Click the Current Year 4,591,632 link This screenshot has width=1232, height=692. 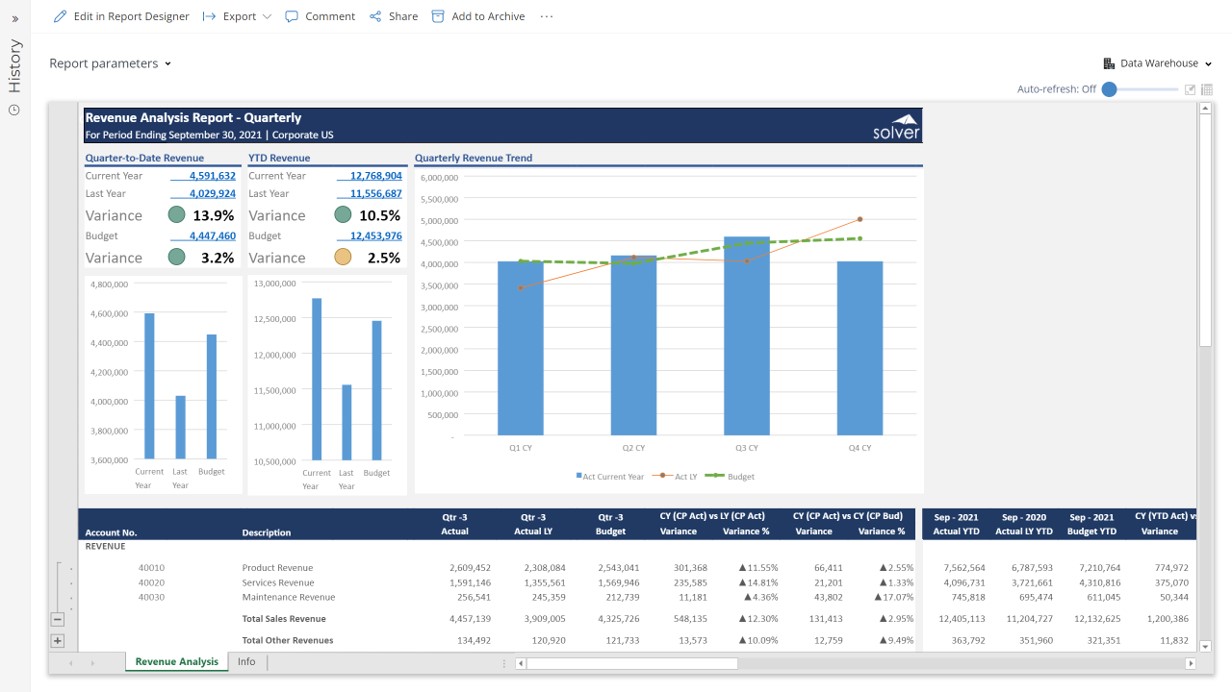pos(212,176)
